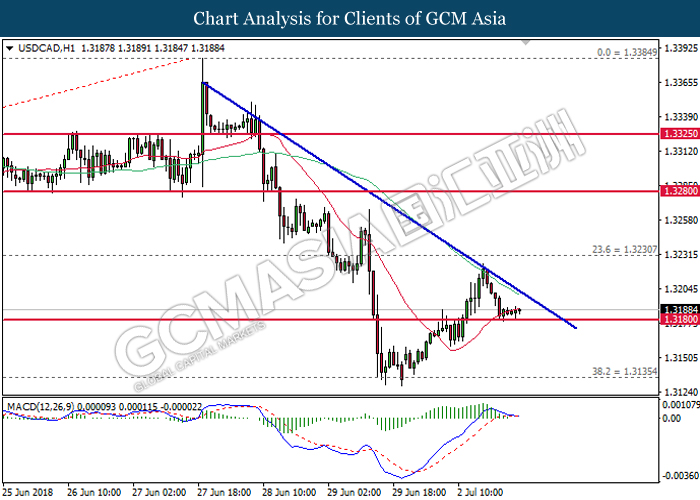Select the USDCAD,H1 symbol label
Viewport: 700px width, 500px height.
[x=46, y=48]
